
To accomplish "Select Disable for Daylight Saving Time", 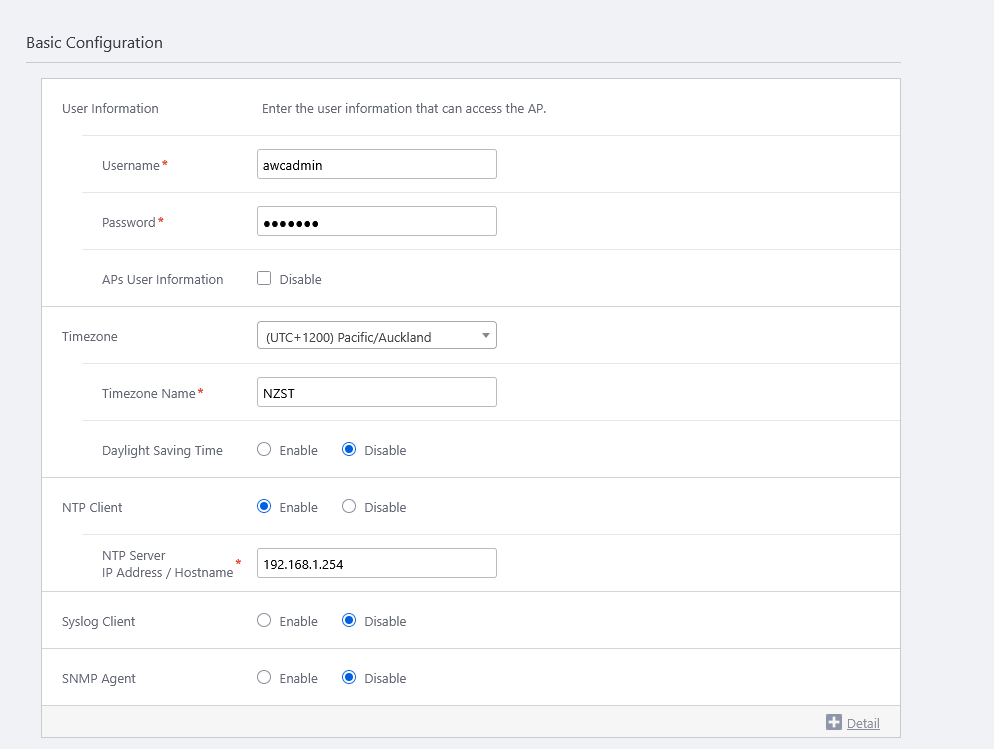I will (x=349, y=450).
